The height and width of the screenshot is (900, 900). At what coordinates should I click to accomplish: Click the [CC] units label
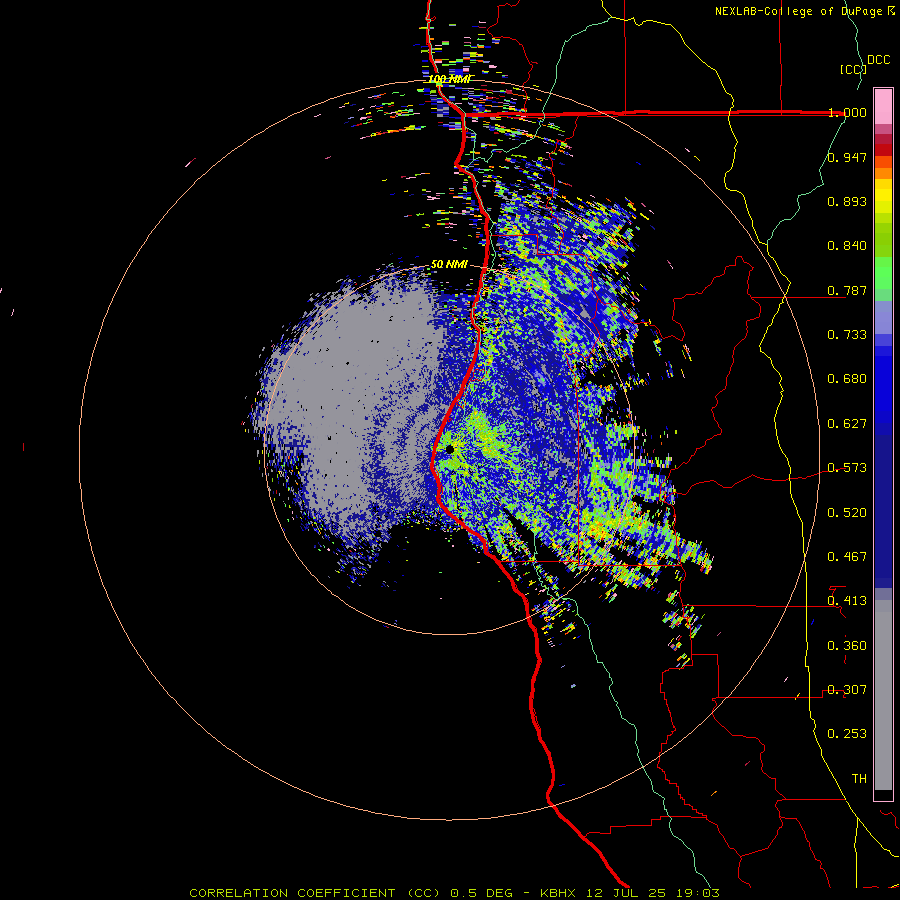[x=853, y=69]
